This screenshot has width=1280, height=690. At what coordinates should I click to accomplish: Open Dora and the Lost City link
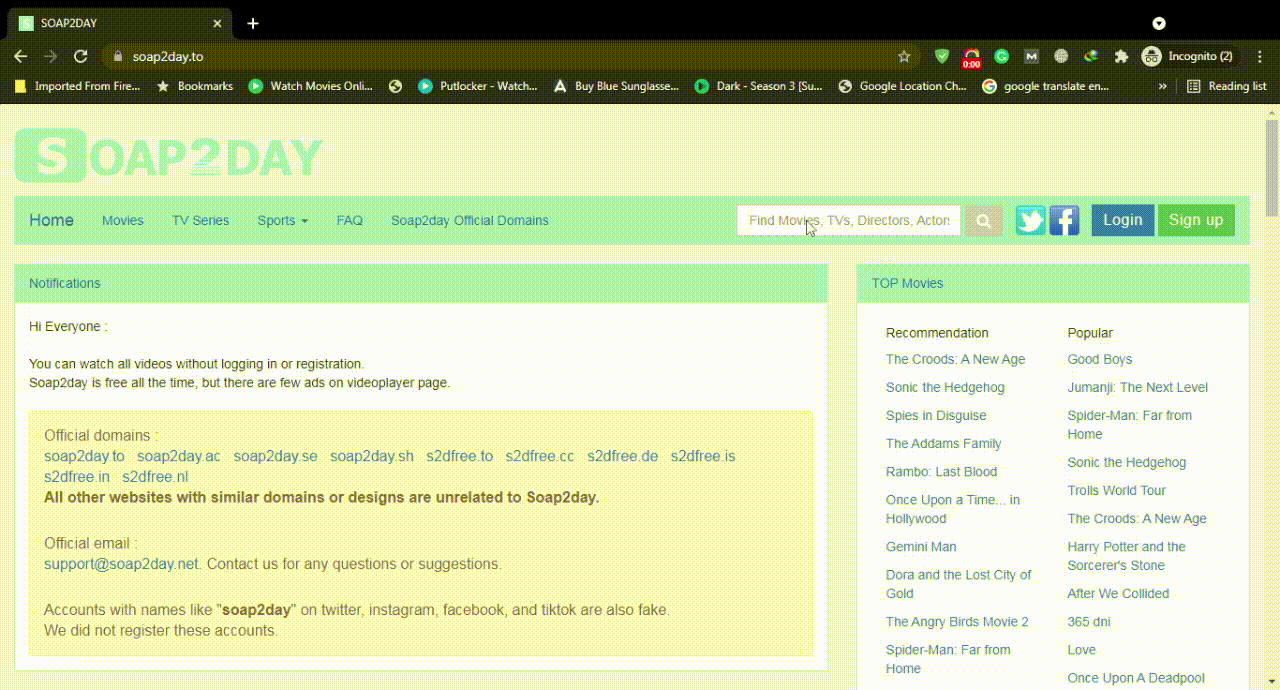tap(958, 584)
